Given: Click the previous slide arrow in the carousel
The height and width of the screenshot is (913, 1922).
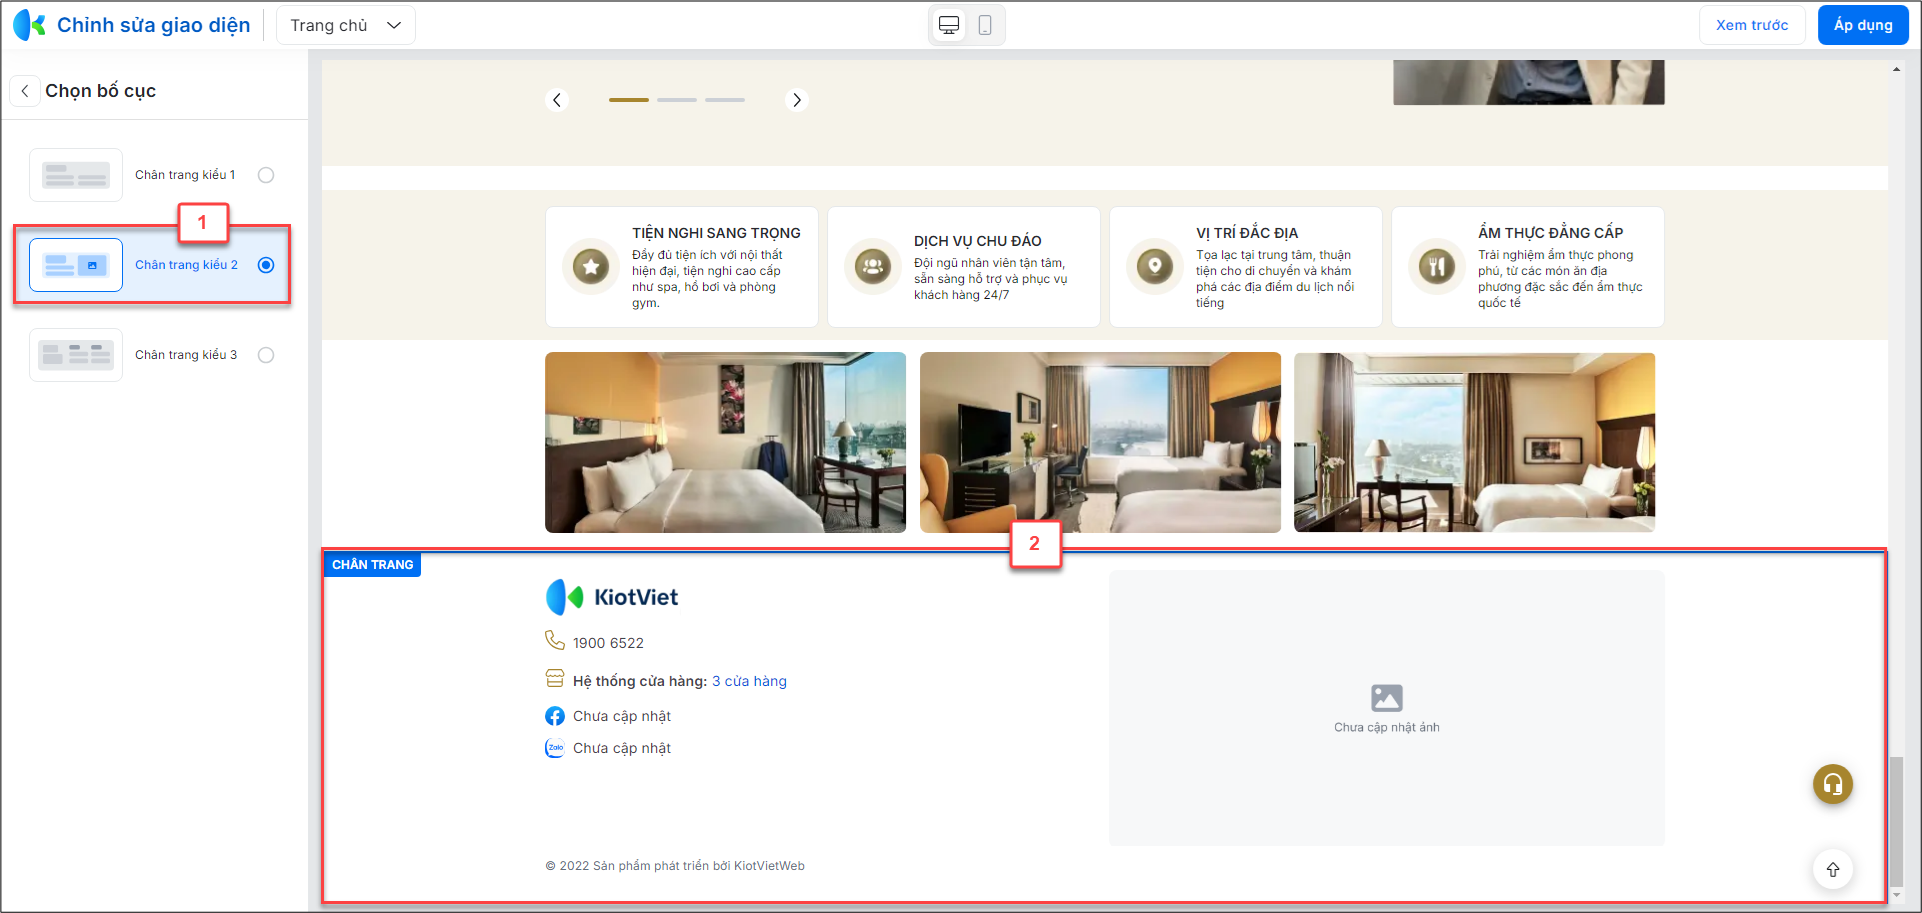Looking at the screenshot, I should tap(558, 100).
